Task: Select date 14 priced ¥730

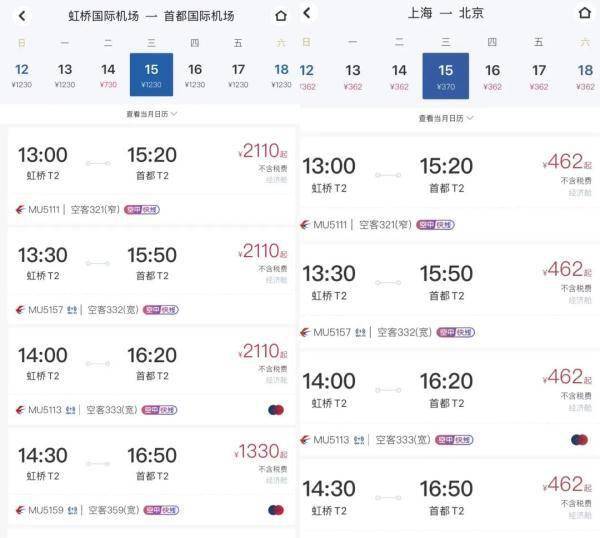Action: pos(108,75)
